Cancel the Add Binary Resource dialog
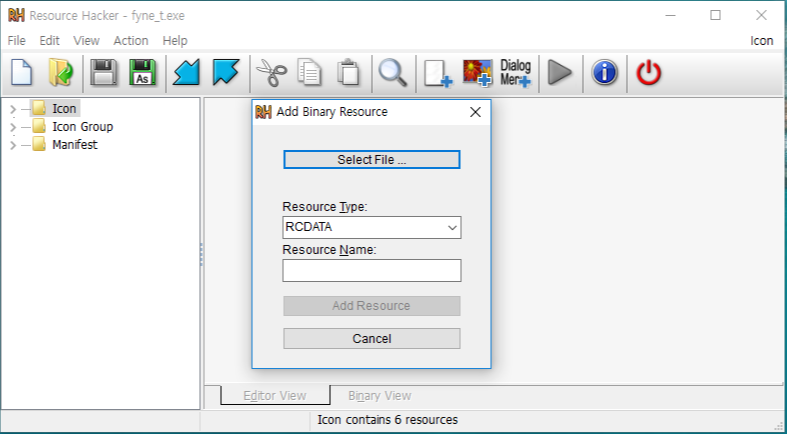The image size is (787, 434). (371, 339)
